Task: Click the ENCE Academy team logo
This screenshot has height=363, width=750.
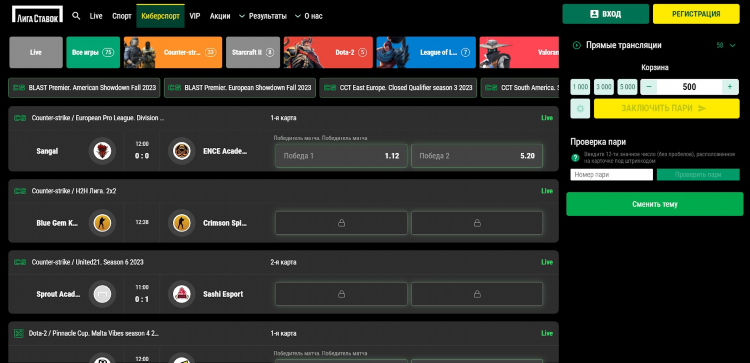Action: tap(181, 151)
